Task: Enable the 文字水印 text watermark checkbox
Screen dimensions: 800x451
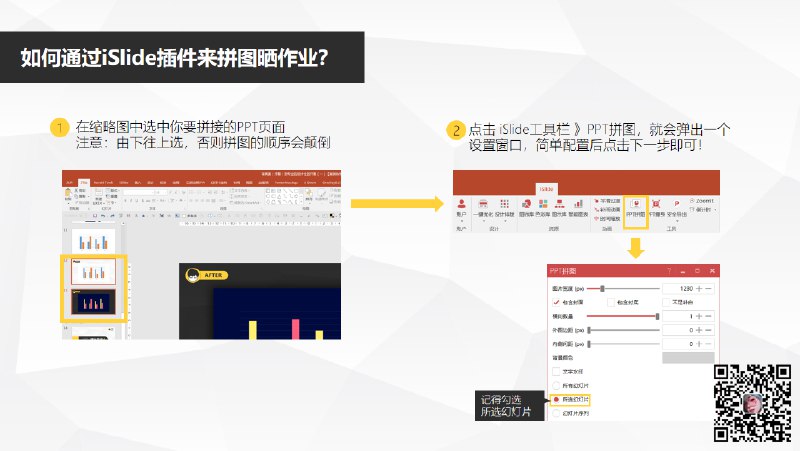Action: (556, 371)
